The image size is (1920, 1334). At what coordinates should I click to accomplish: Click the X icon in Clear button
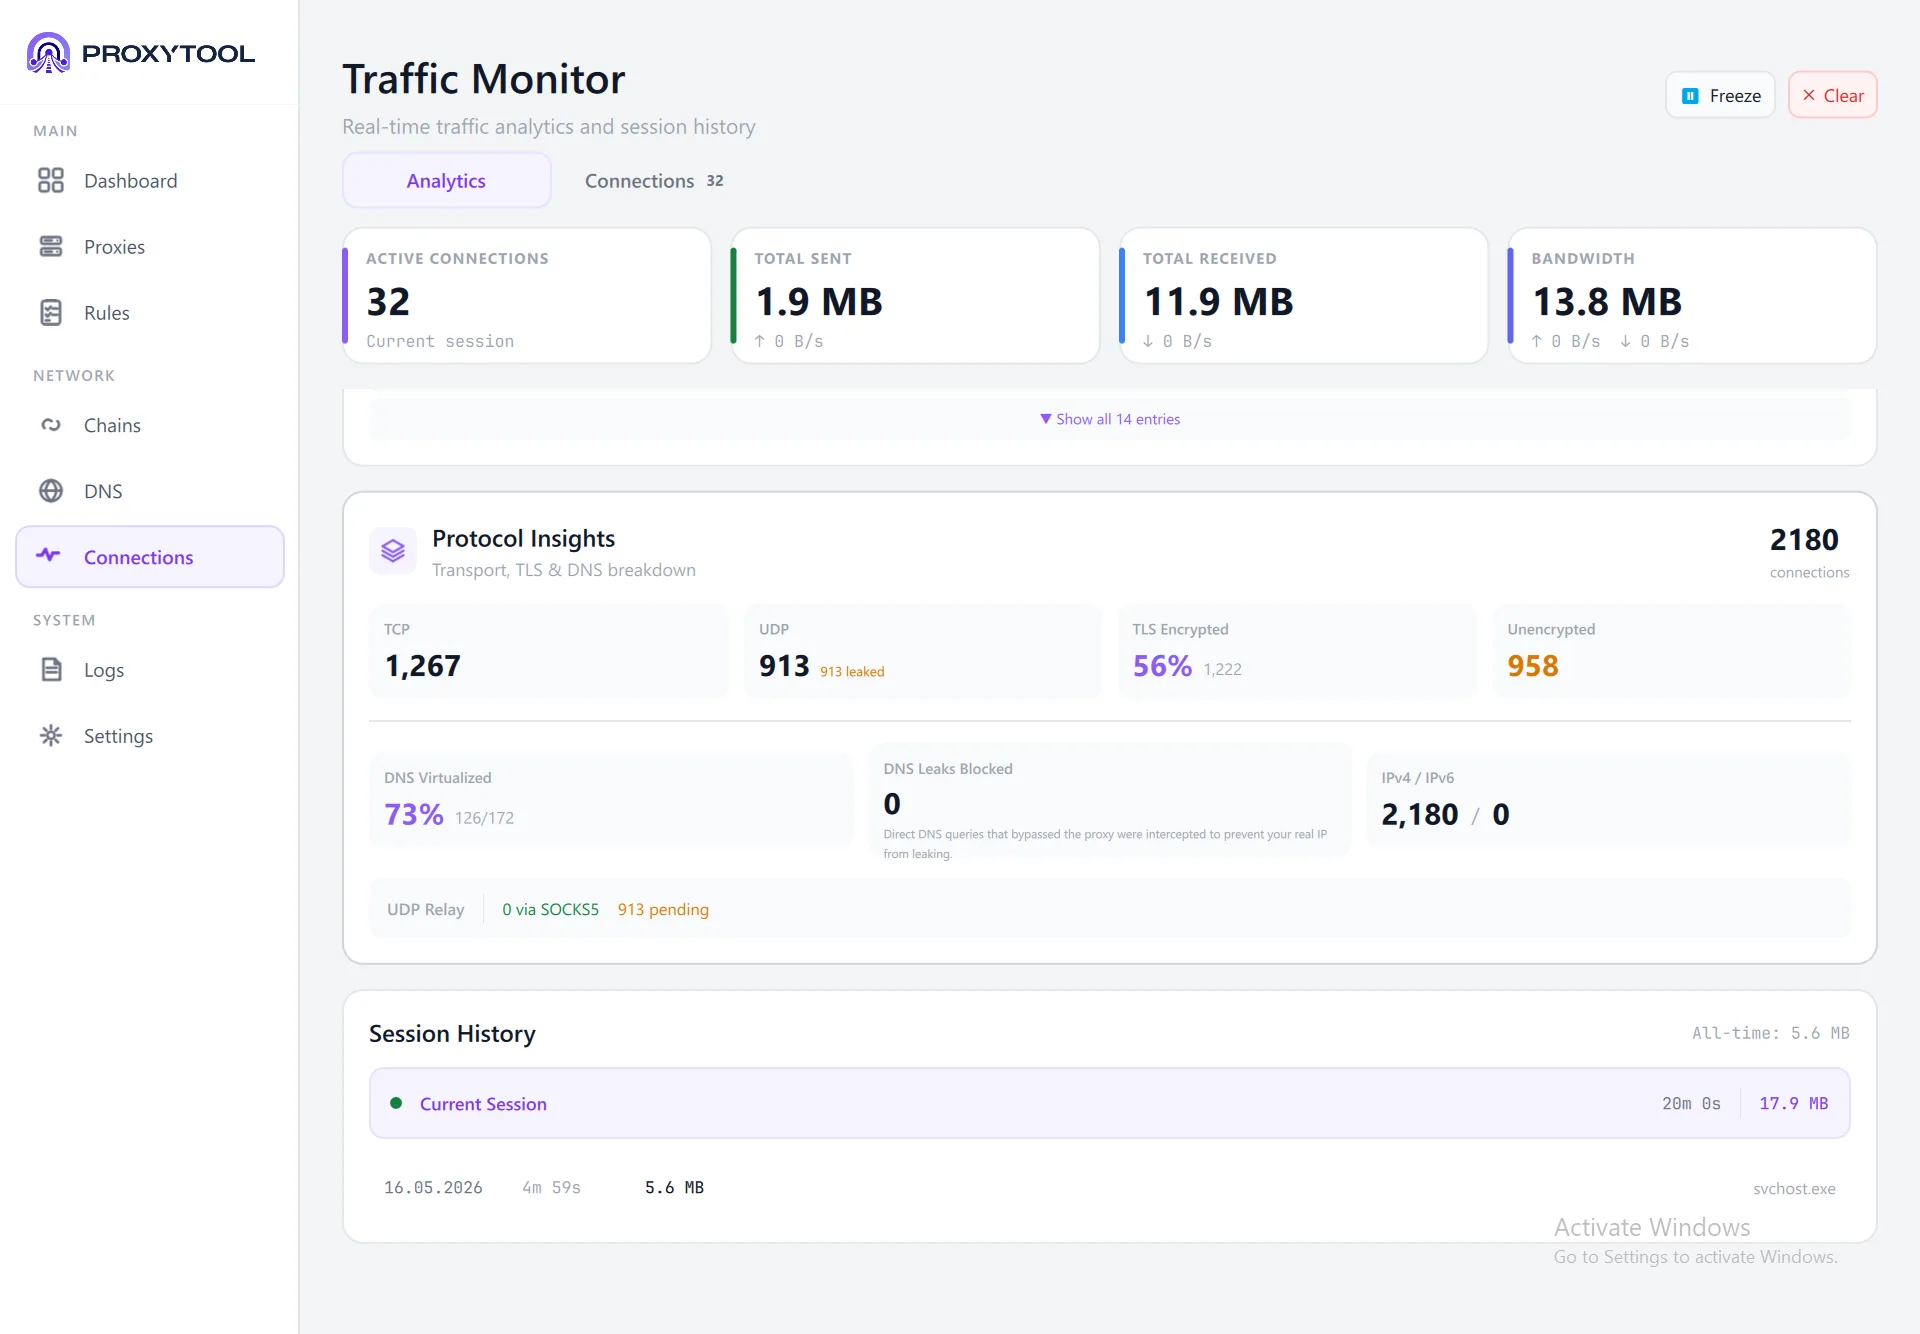(x=1808, y=95)
